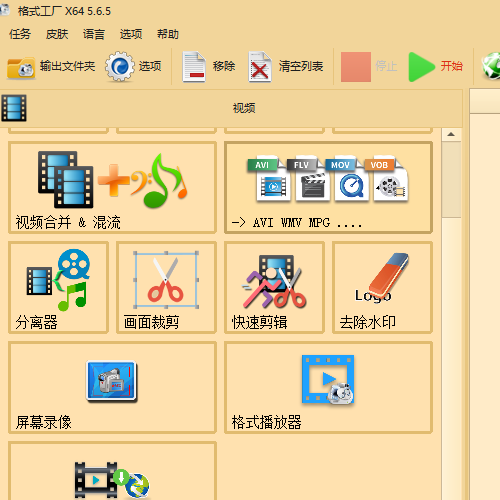The image size is (500, 500).
Task: Click the 移除 toolbar label
Action: point(224,66)
